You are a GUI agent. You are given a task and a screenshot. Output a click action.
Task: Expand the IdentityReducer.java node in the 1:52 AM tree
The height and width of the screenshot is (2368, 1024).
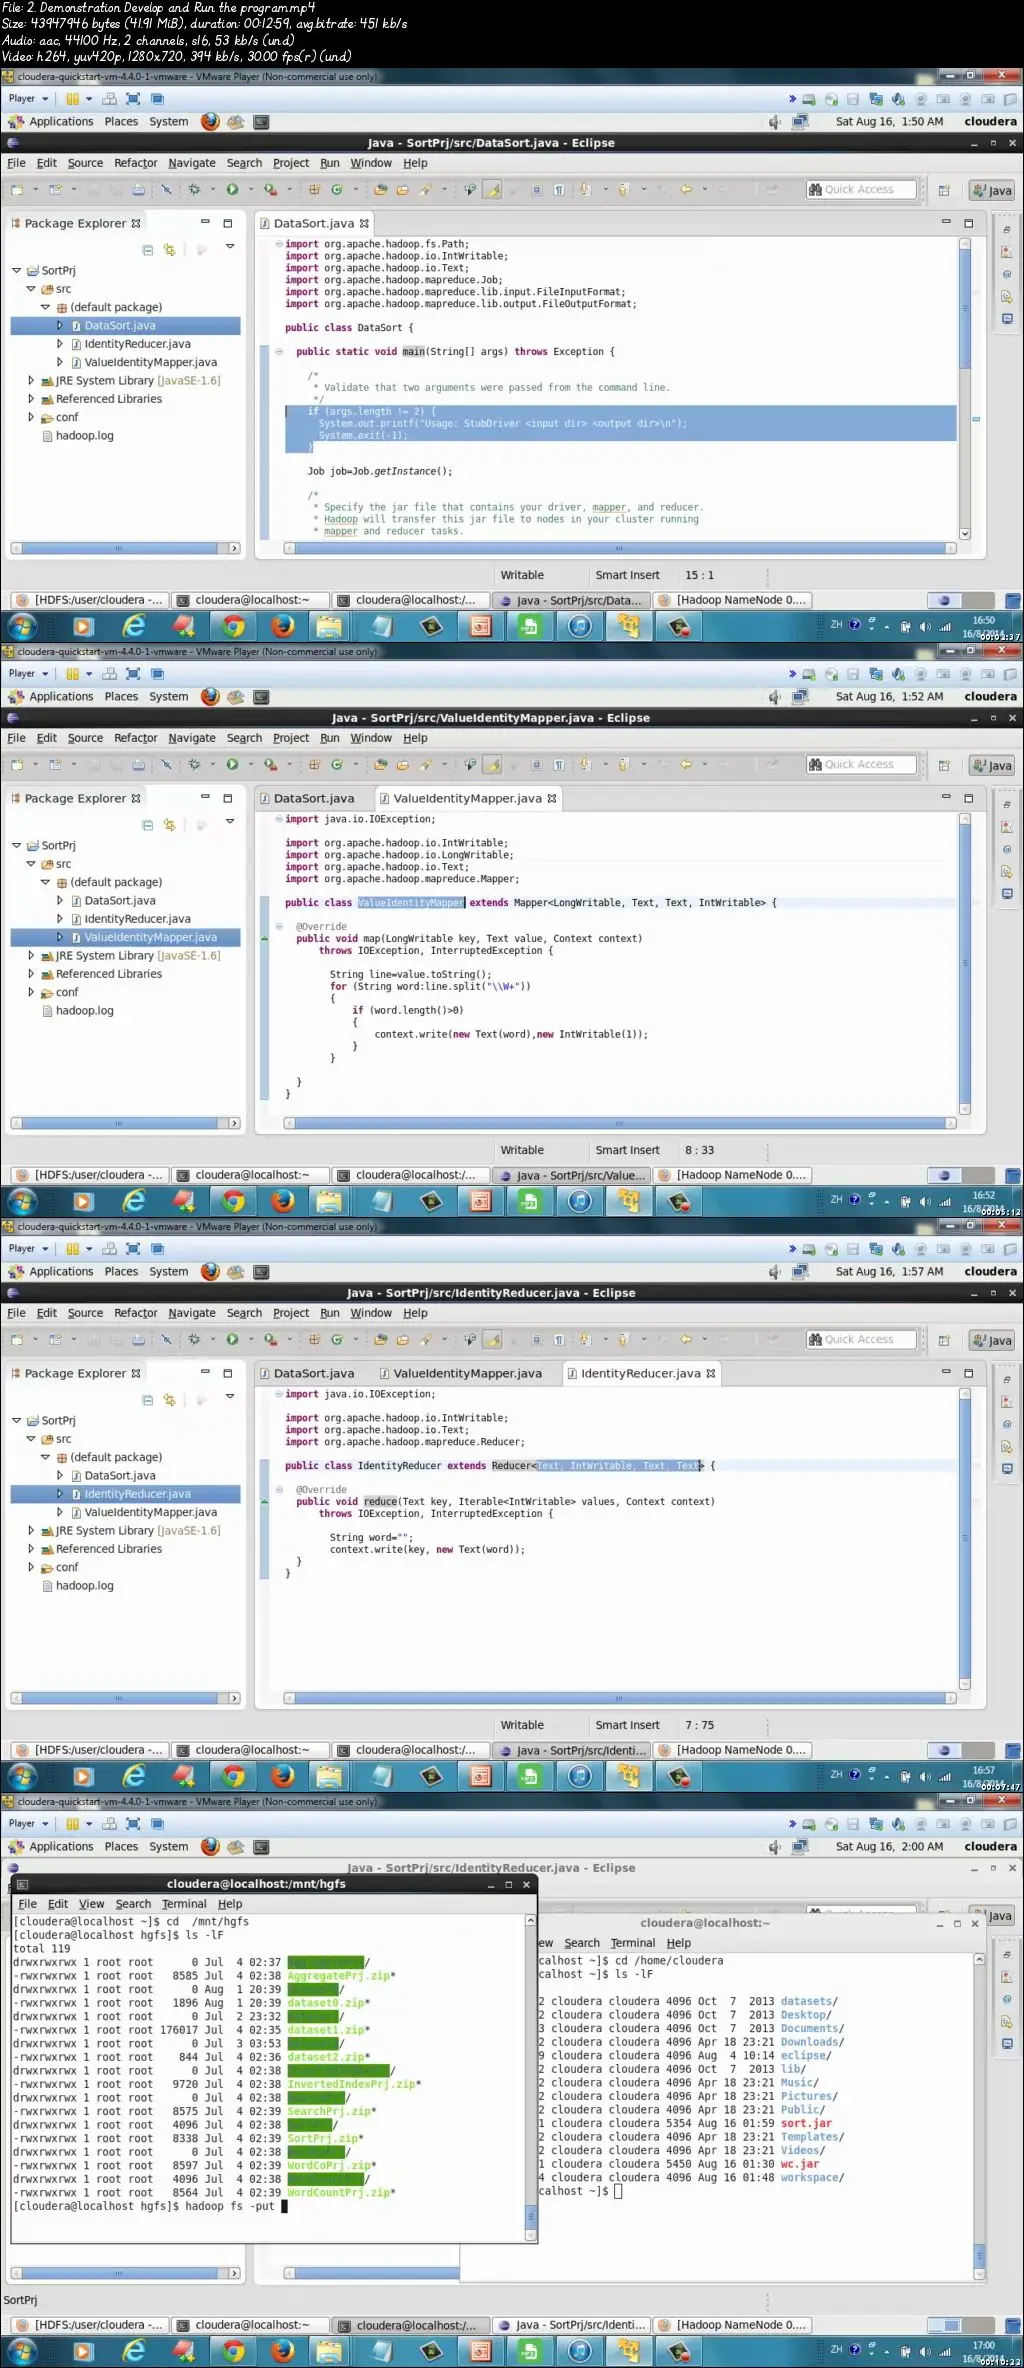click(59, 919)
